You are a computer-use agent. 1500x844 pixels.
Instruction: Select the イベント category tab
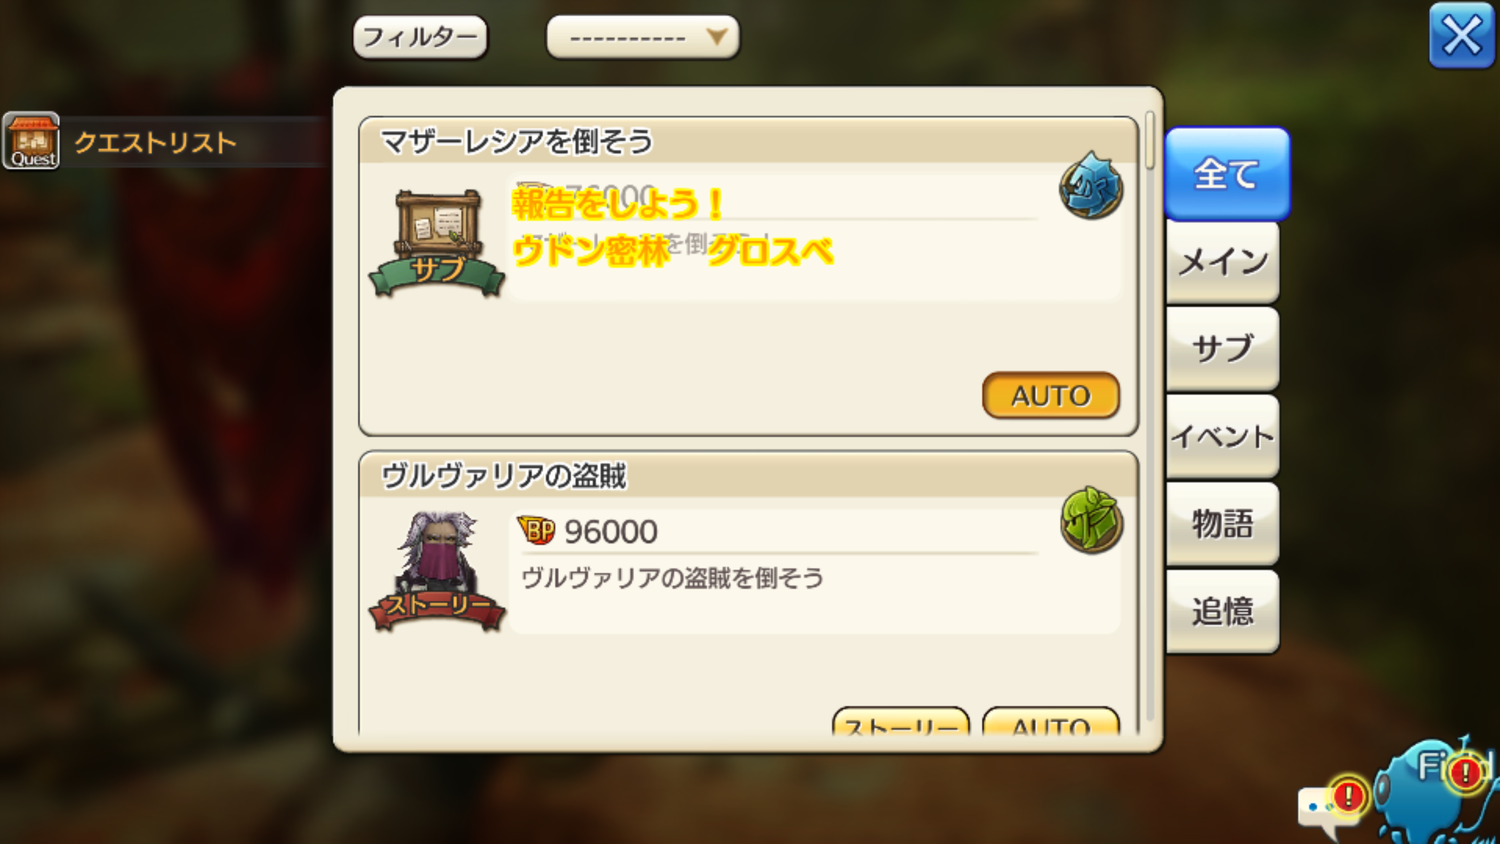click(1222, 436)
